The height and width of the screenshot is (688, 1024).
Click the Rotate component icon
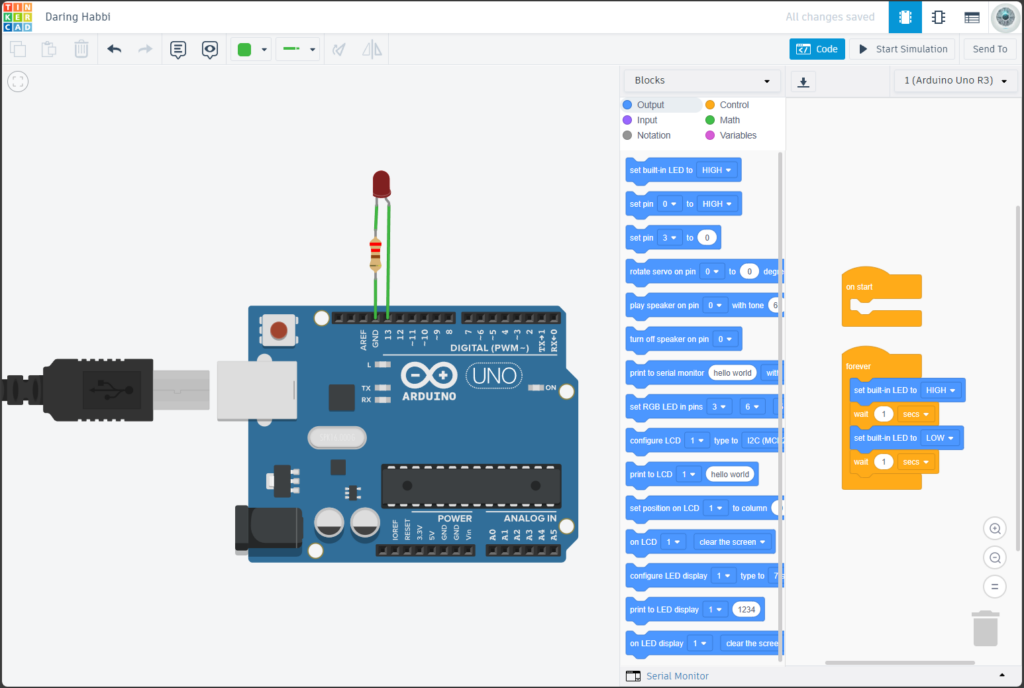339,49
